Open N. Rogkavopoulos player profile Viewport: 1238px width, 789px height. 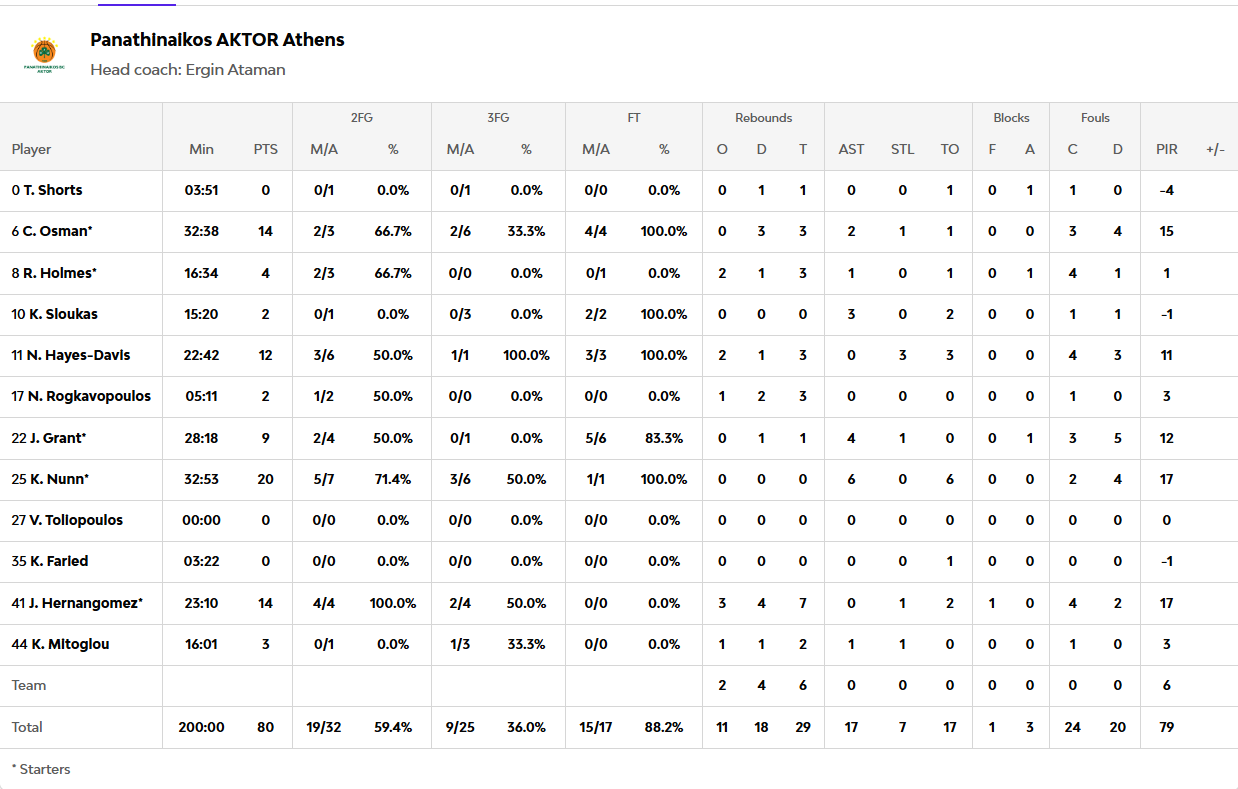click(x=88, y=396)
